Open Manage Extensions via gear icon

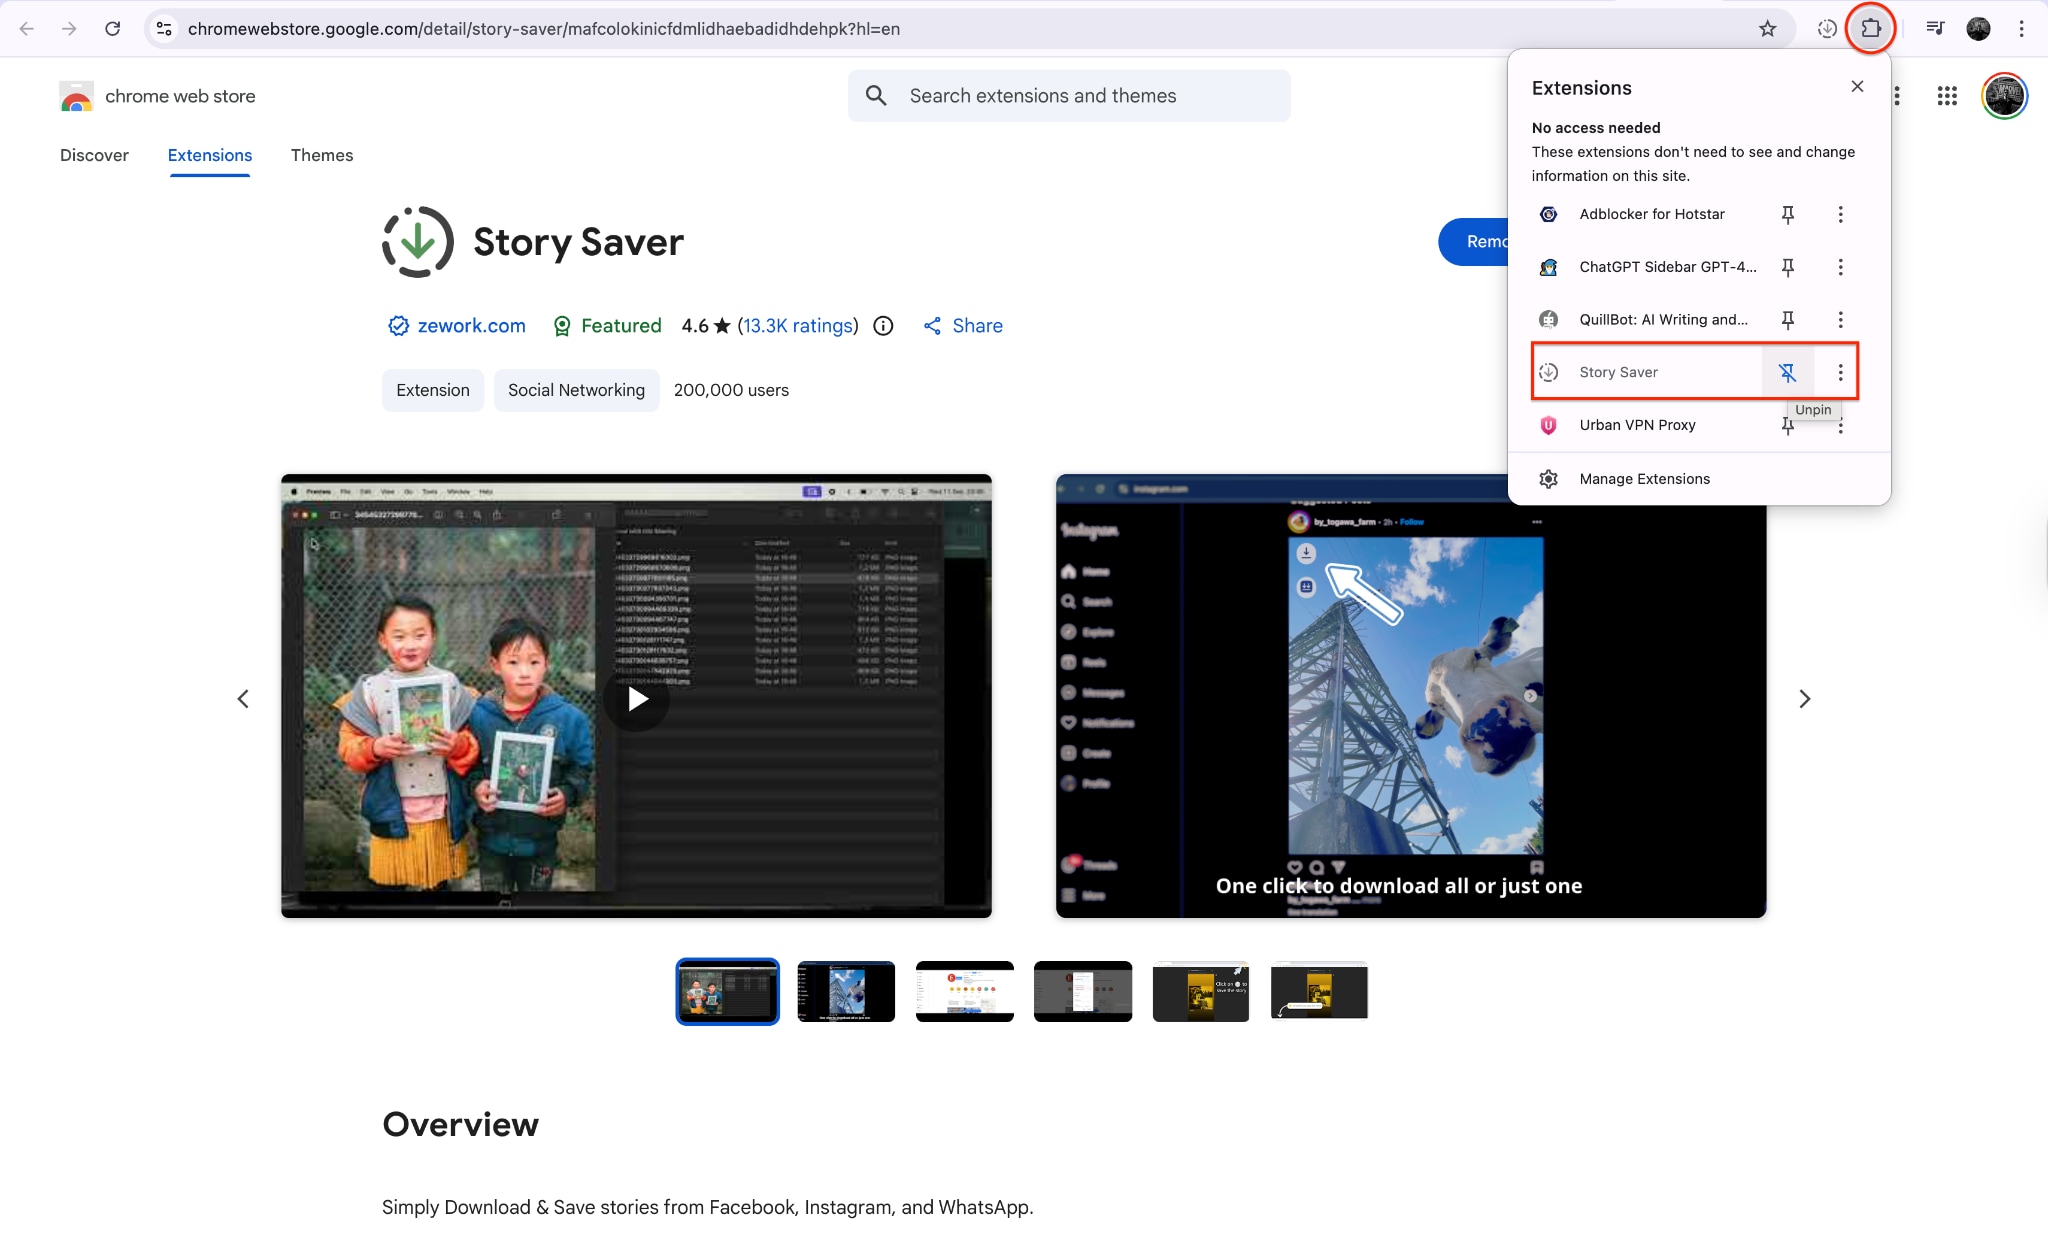(1548, 478)
